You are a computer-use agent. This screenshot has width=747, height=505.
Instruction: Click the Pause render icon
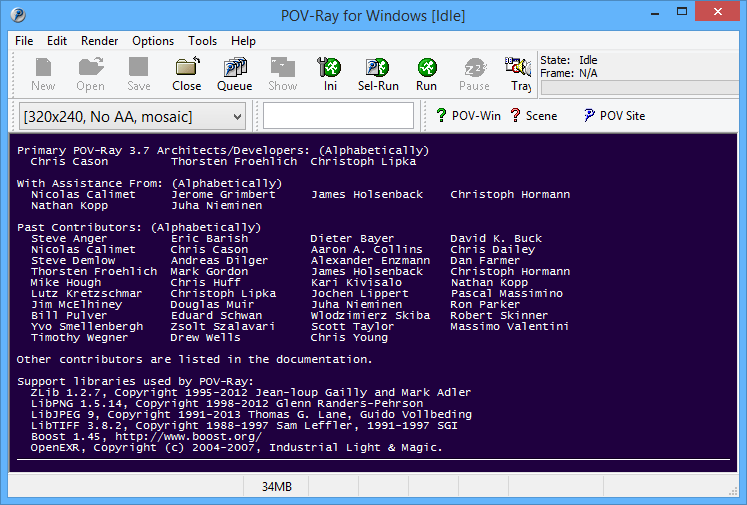point(474,74)
